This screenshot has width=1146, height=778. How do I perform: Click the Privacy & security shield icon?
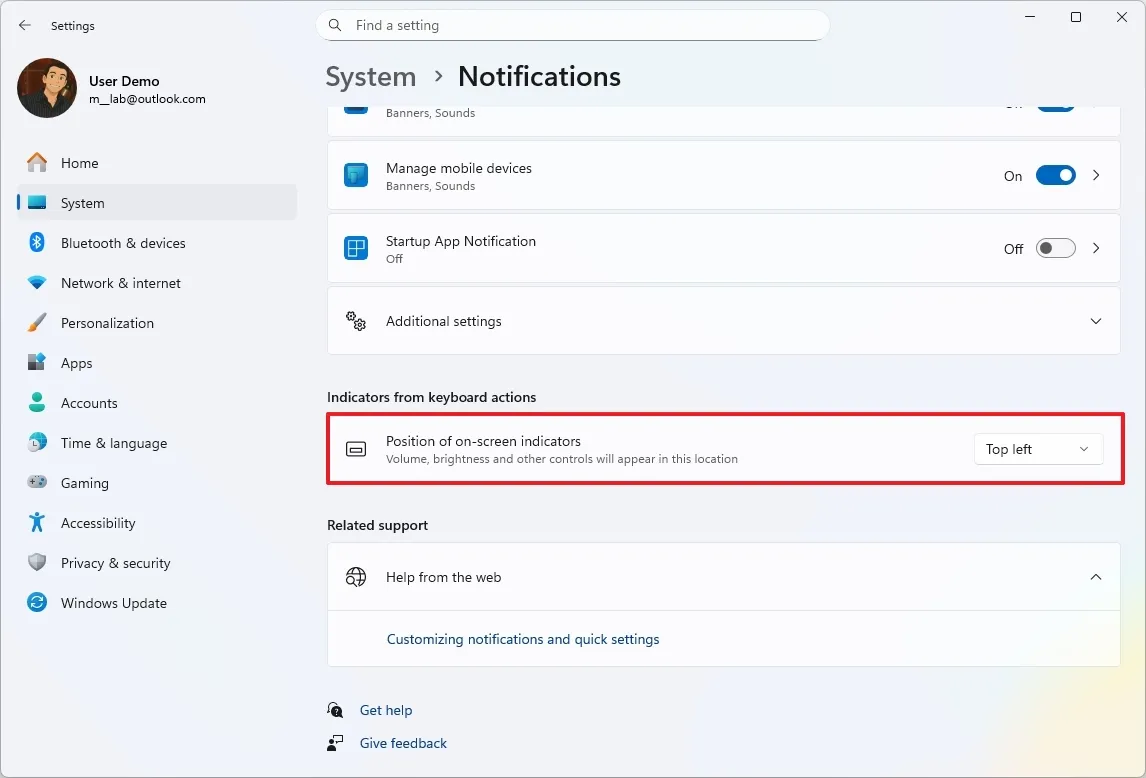pos(37,563)
